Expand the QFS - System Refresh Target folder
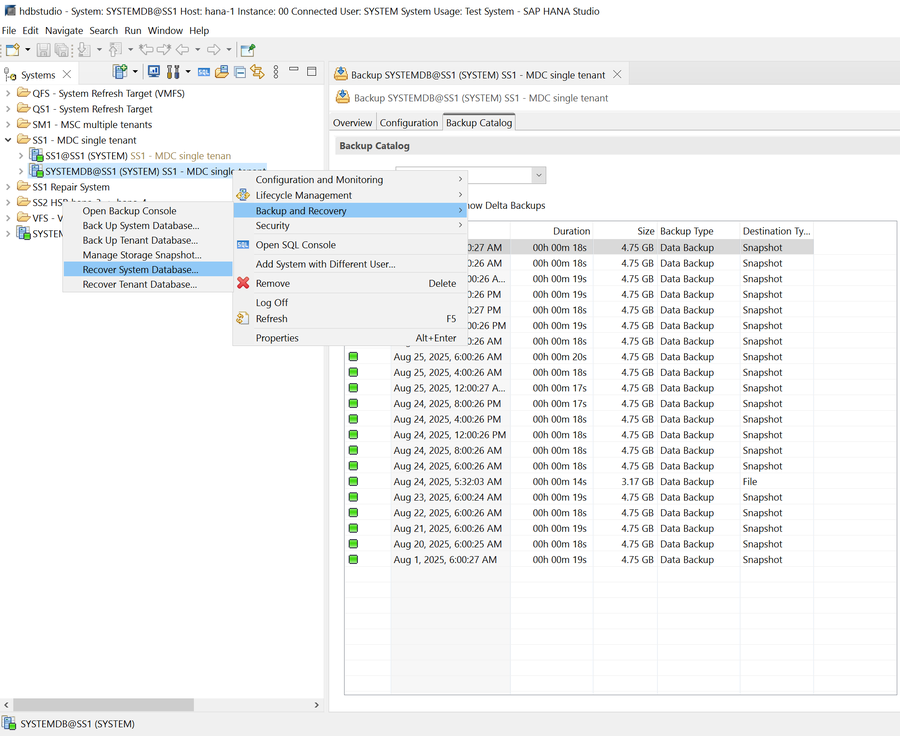Viewport: 900px width, 736px height. pyautogui.click(x=10, y=94)
